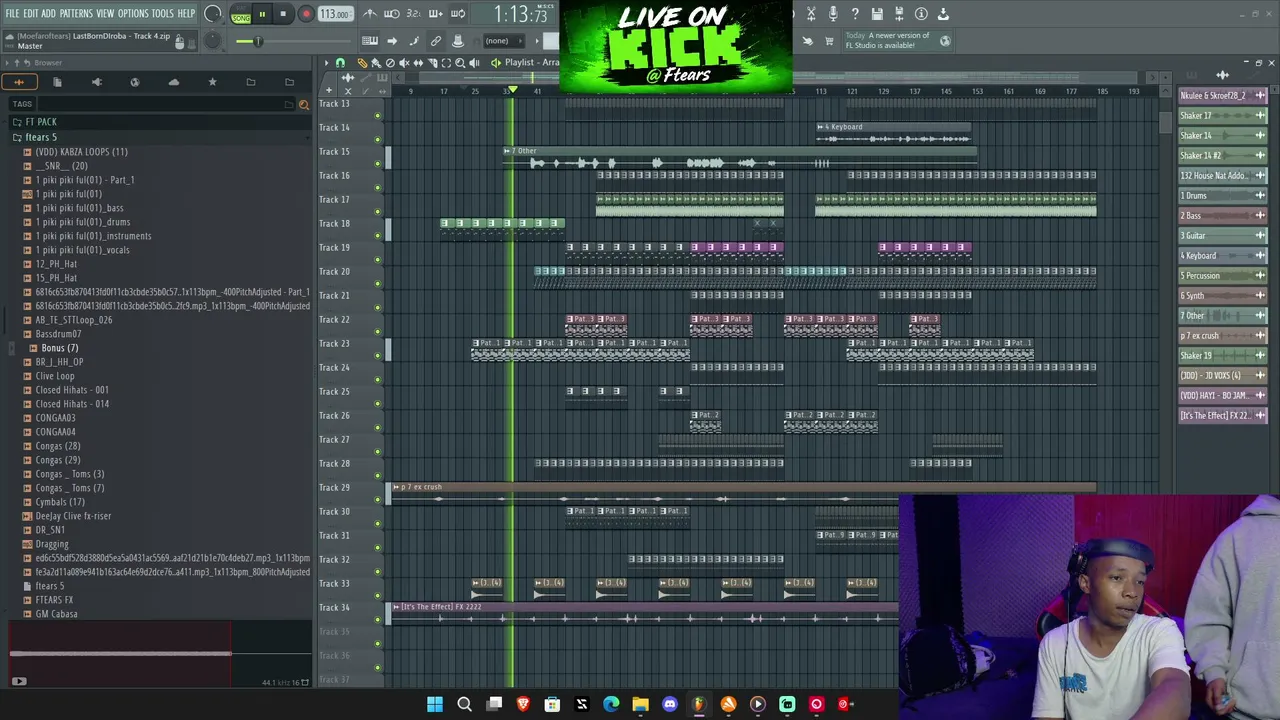Select the Playback speaker tool in Playlist

[474, 63]
